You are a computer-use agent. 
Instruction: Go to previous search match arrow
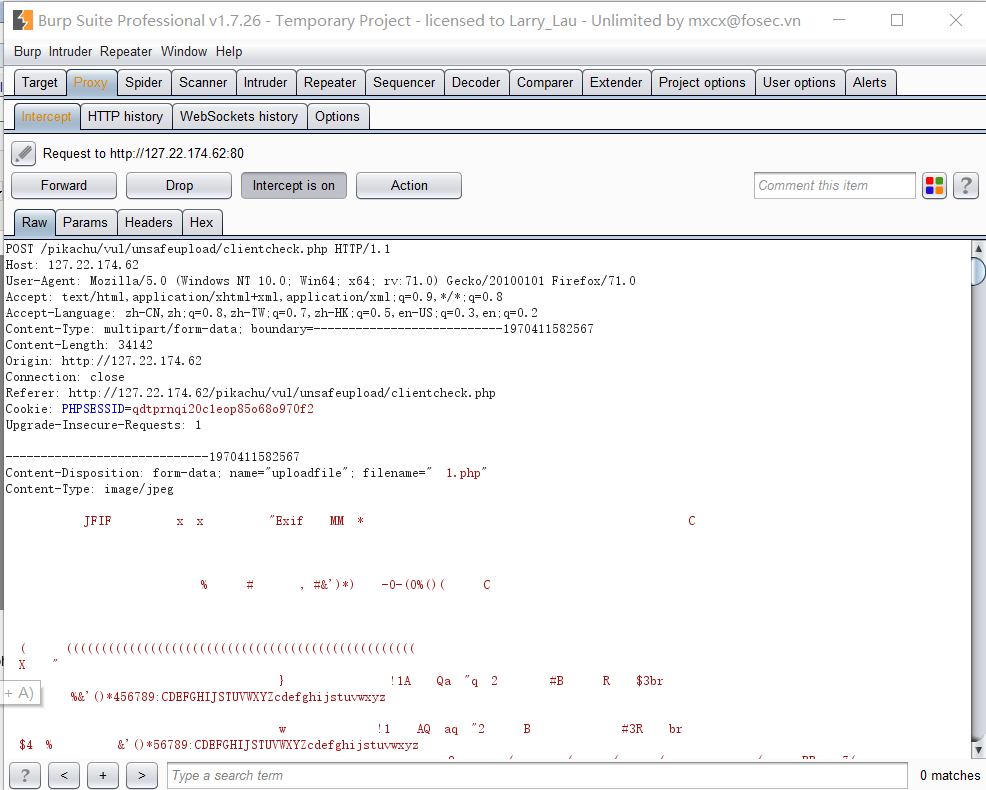(64, 776)
